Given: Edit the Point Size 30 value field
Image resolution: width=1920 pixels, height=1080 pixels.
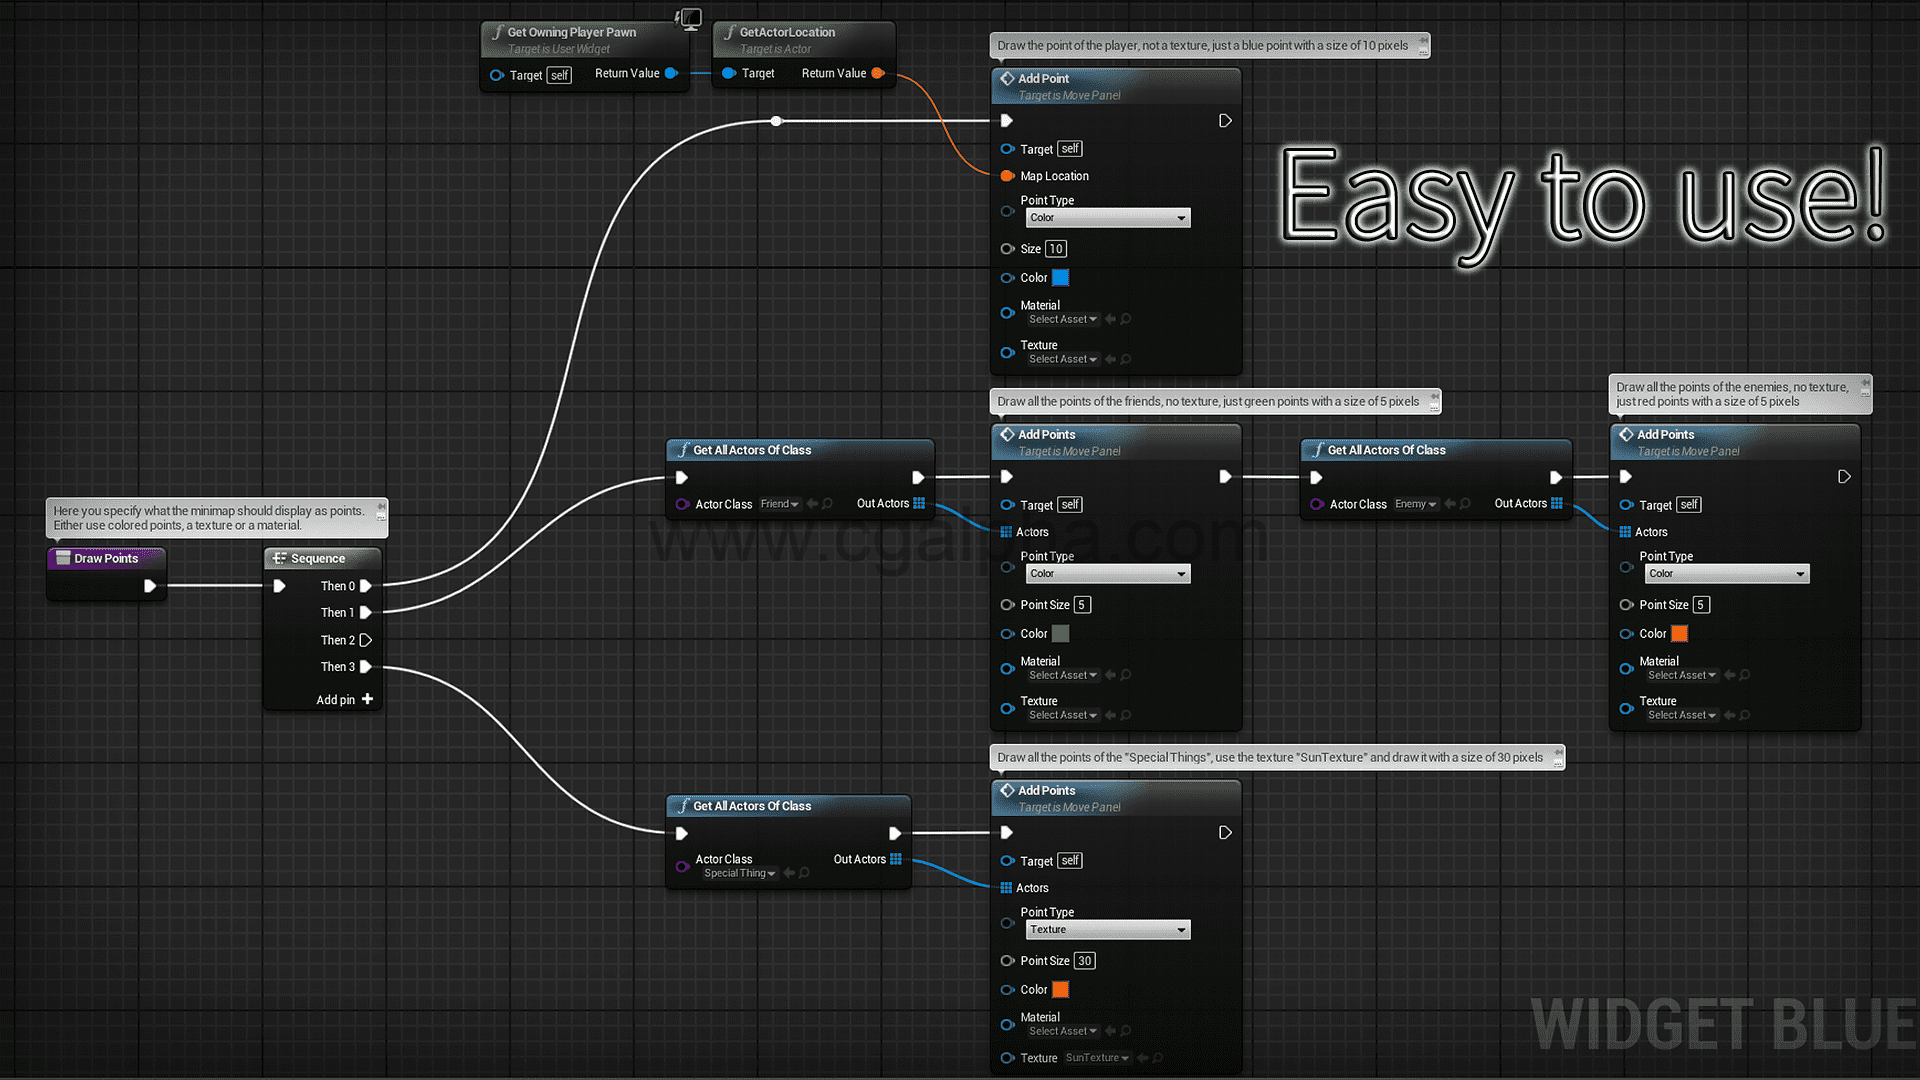Looking at the screenshot, I should tap(1085, 960).
